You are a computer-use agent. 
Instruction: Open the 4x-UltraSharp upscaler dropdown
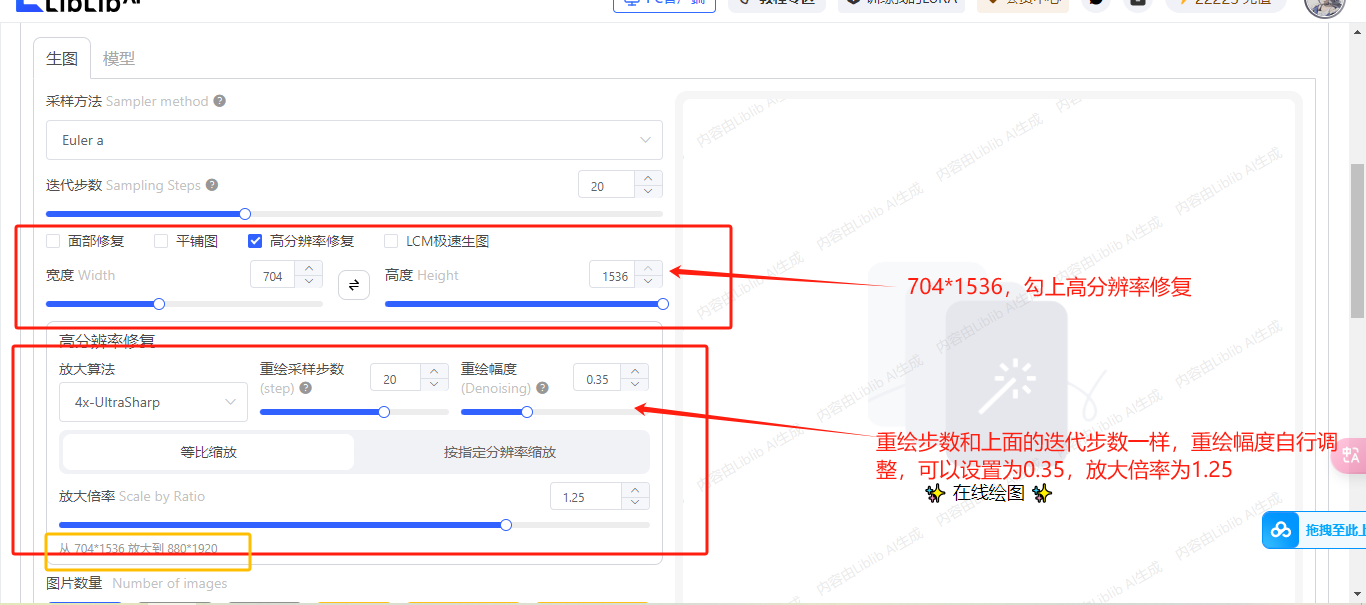tap(153, 402)
